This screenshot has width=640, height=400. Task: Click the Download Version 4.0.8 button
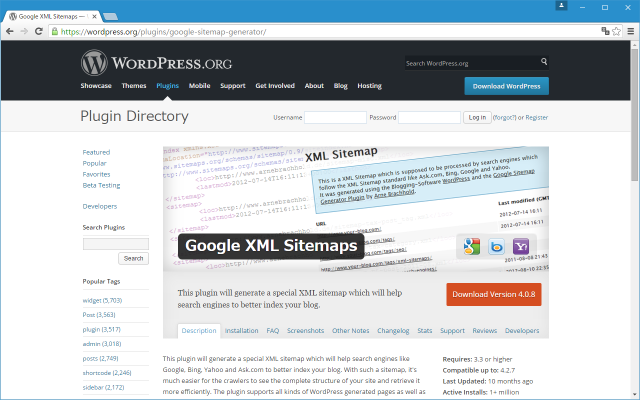point(494,294)
